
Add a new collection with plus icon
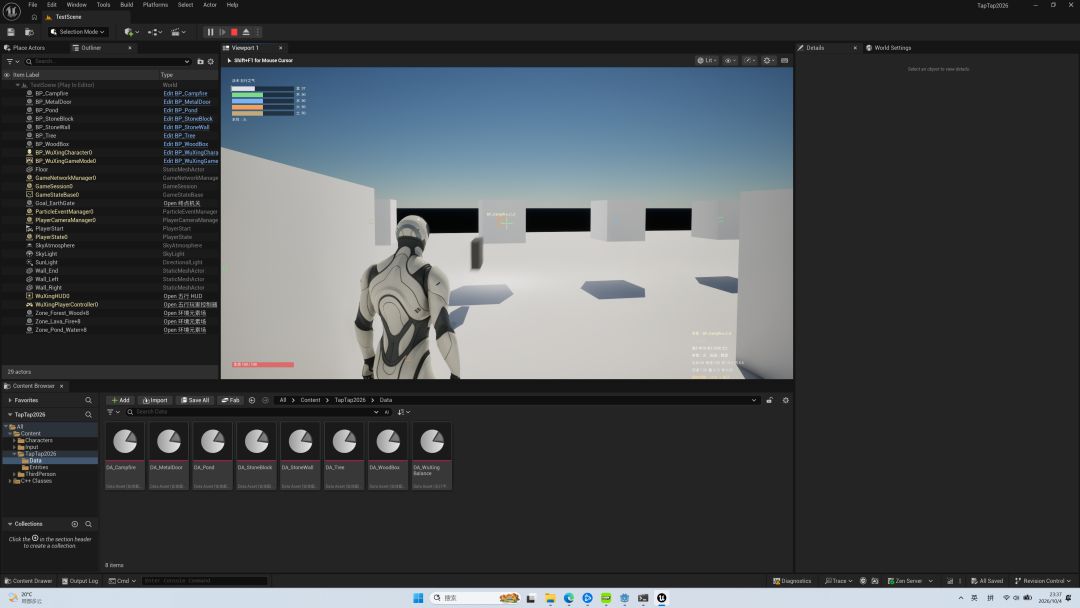point(75,524)
